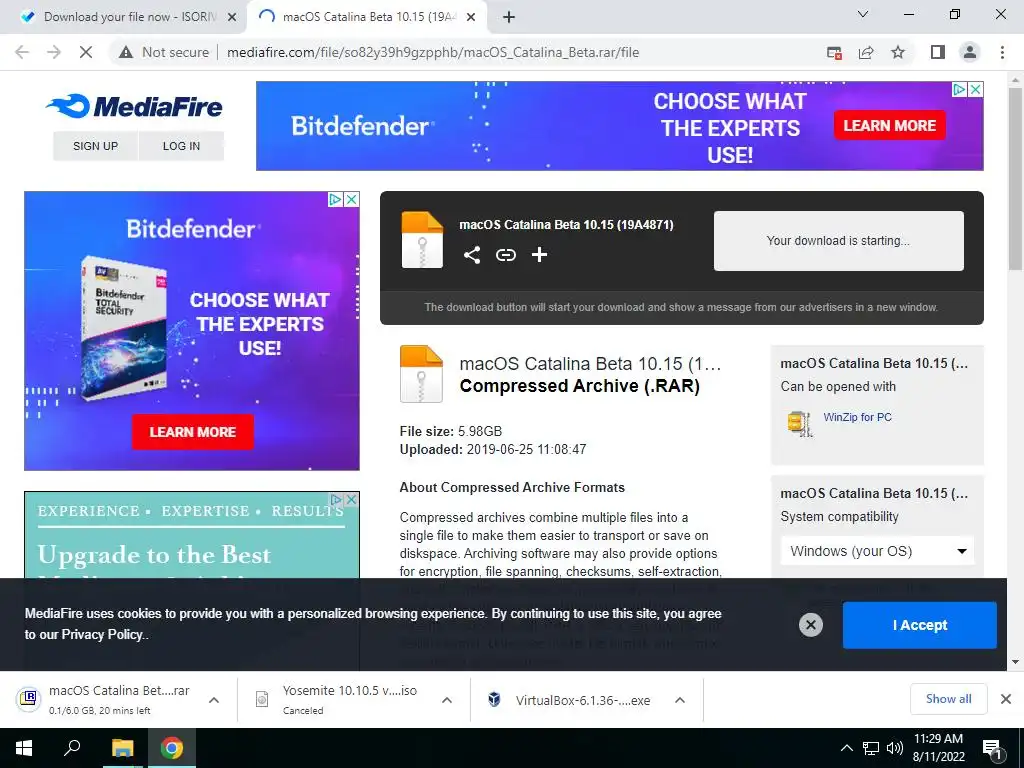Click the About Compressed Archive Formats heading

[512, 487]
